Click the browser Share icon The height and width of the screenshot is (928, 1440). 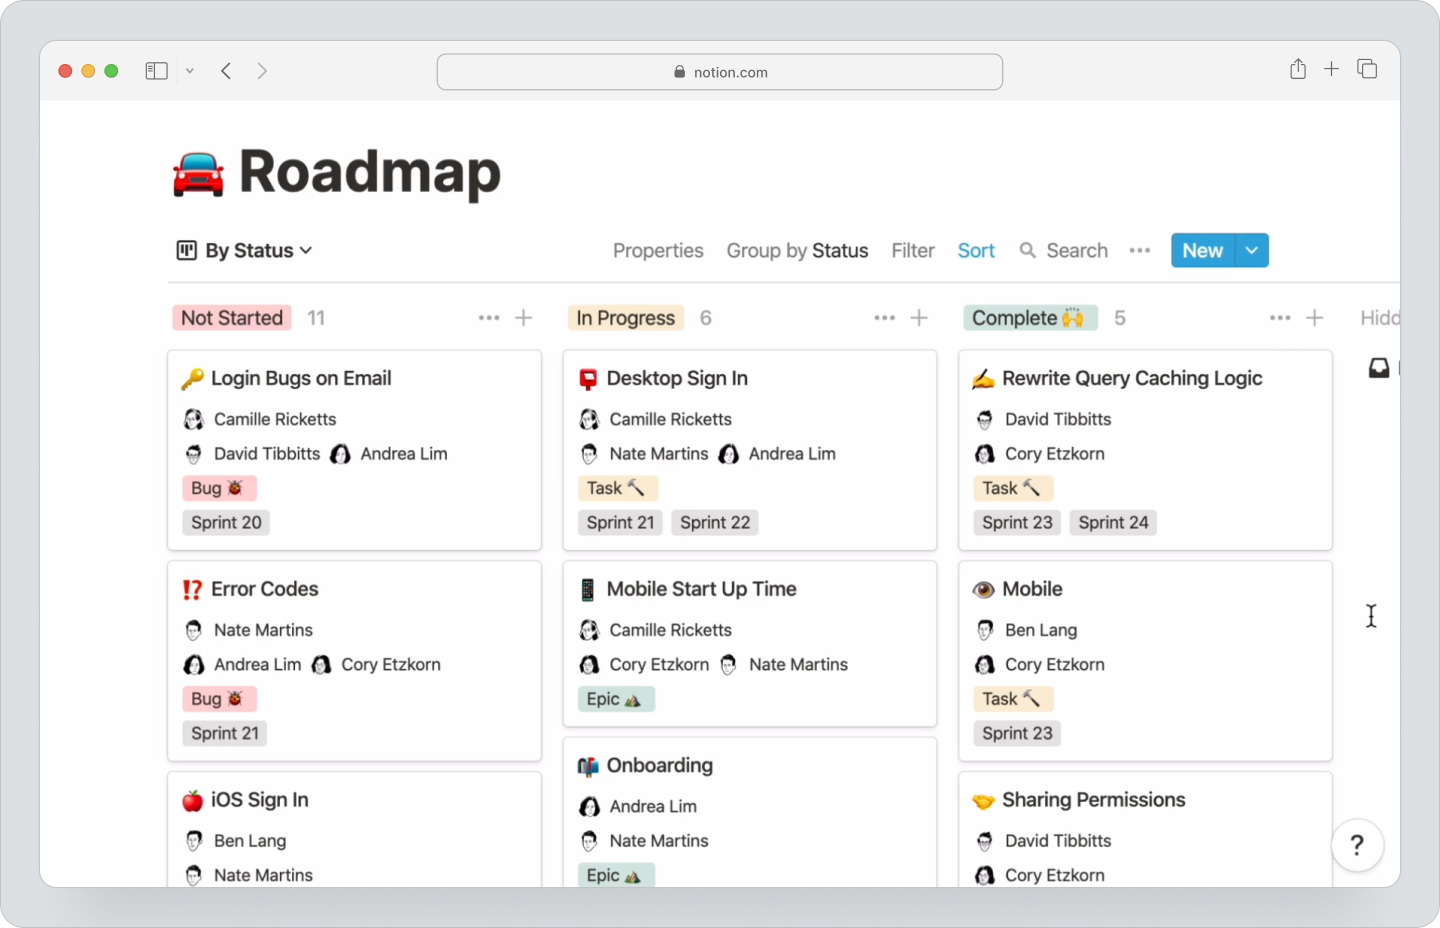coord(1297,70)
